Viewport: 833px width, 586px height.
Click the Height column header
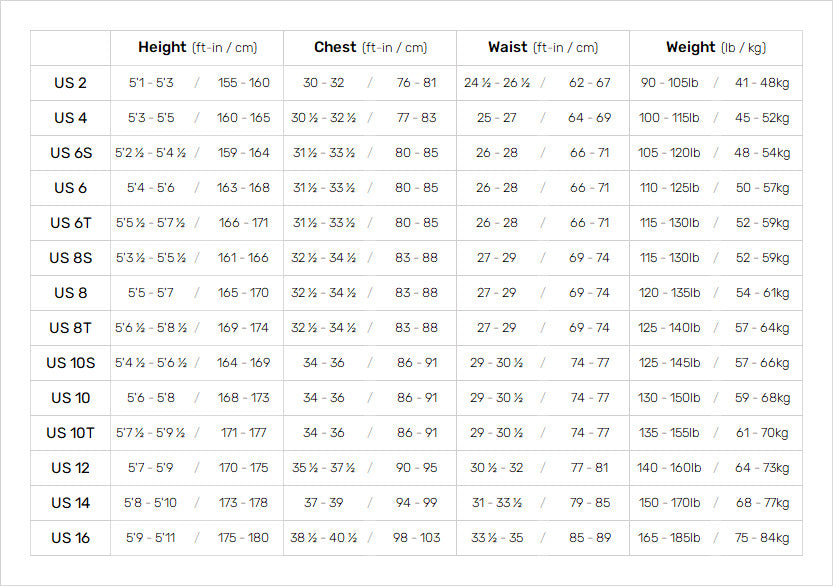point(196,47)
